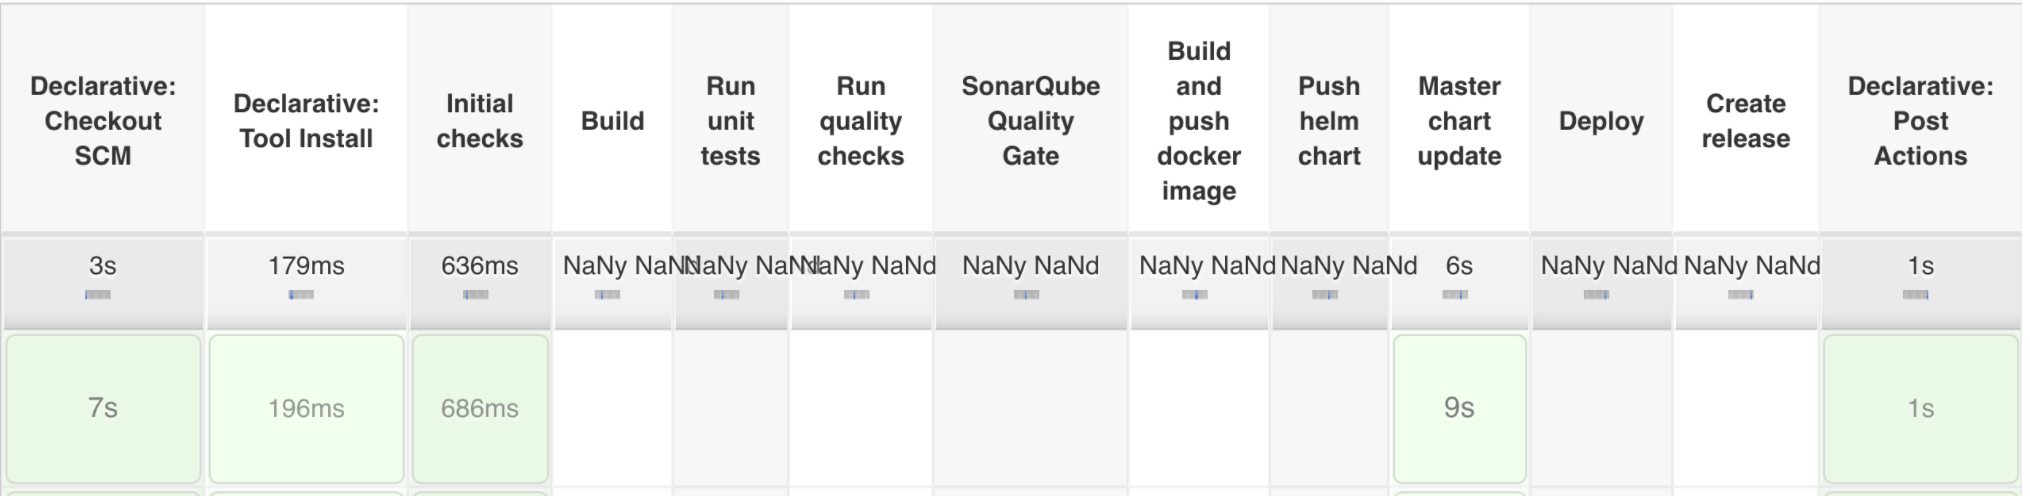
Task: Click the empty Deploy run cell
Action: click(x=1601, y=408)
